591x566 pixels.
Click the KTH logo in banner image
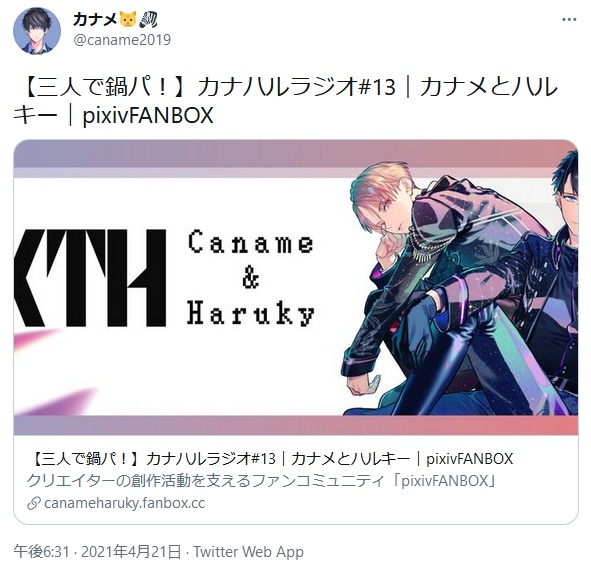pos(90,277)
